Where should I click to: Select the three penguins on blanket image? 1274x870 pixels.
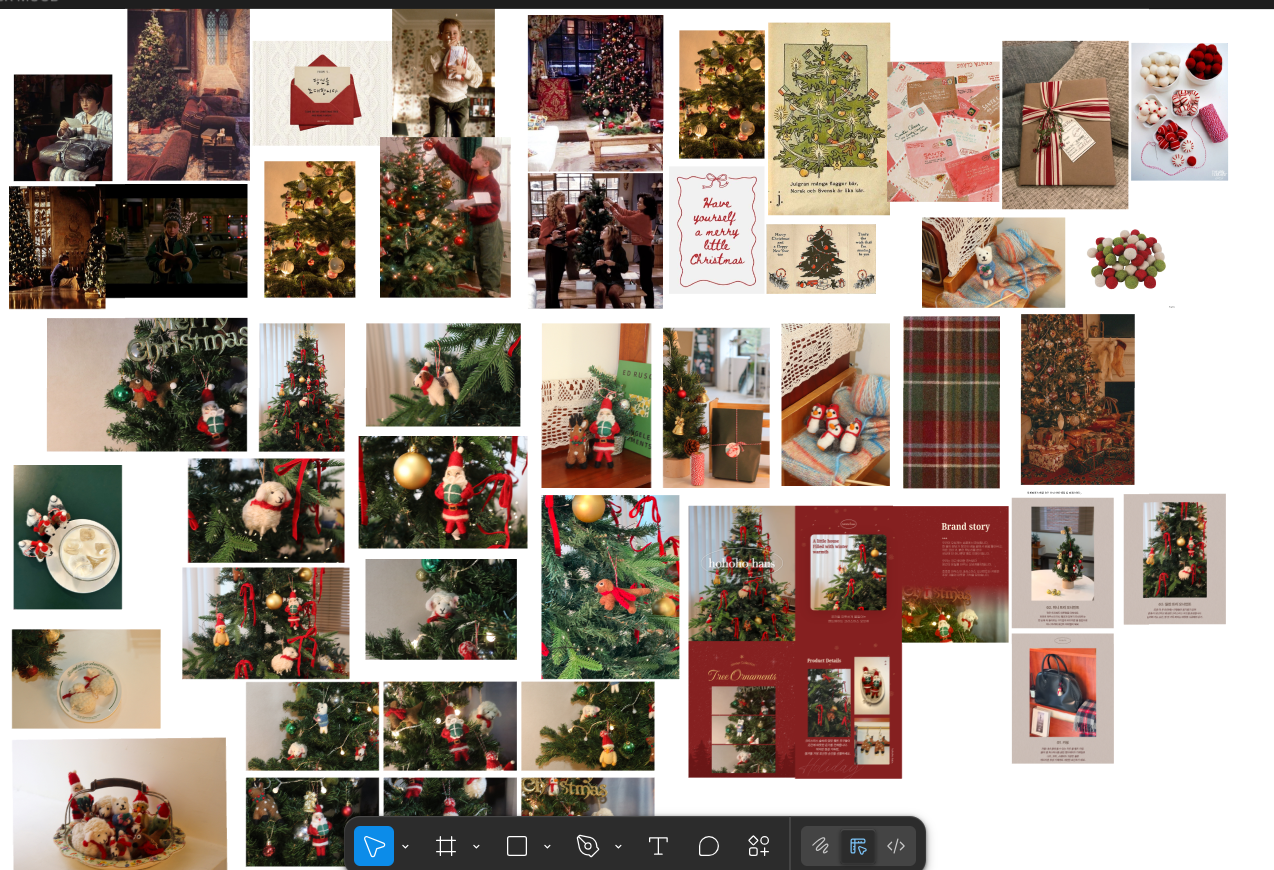835,405
